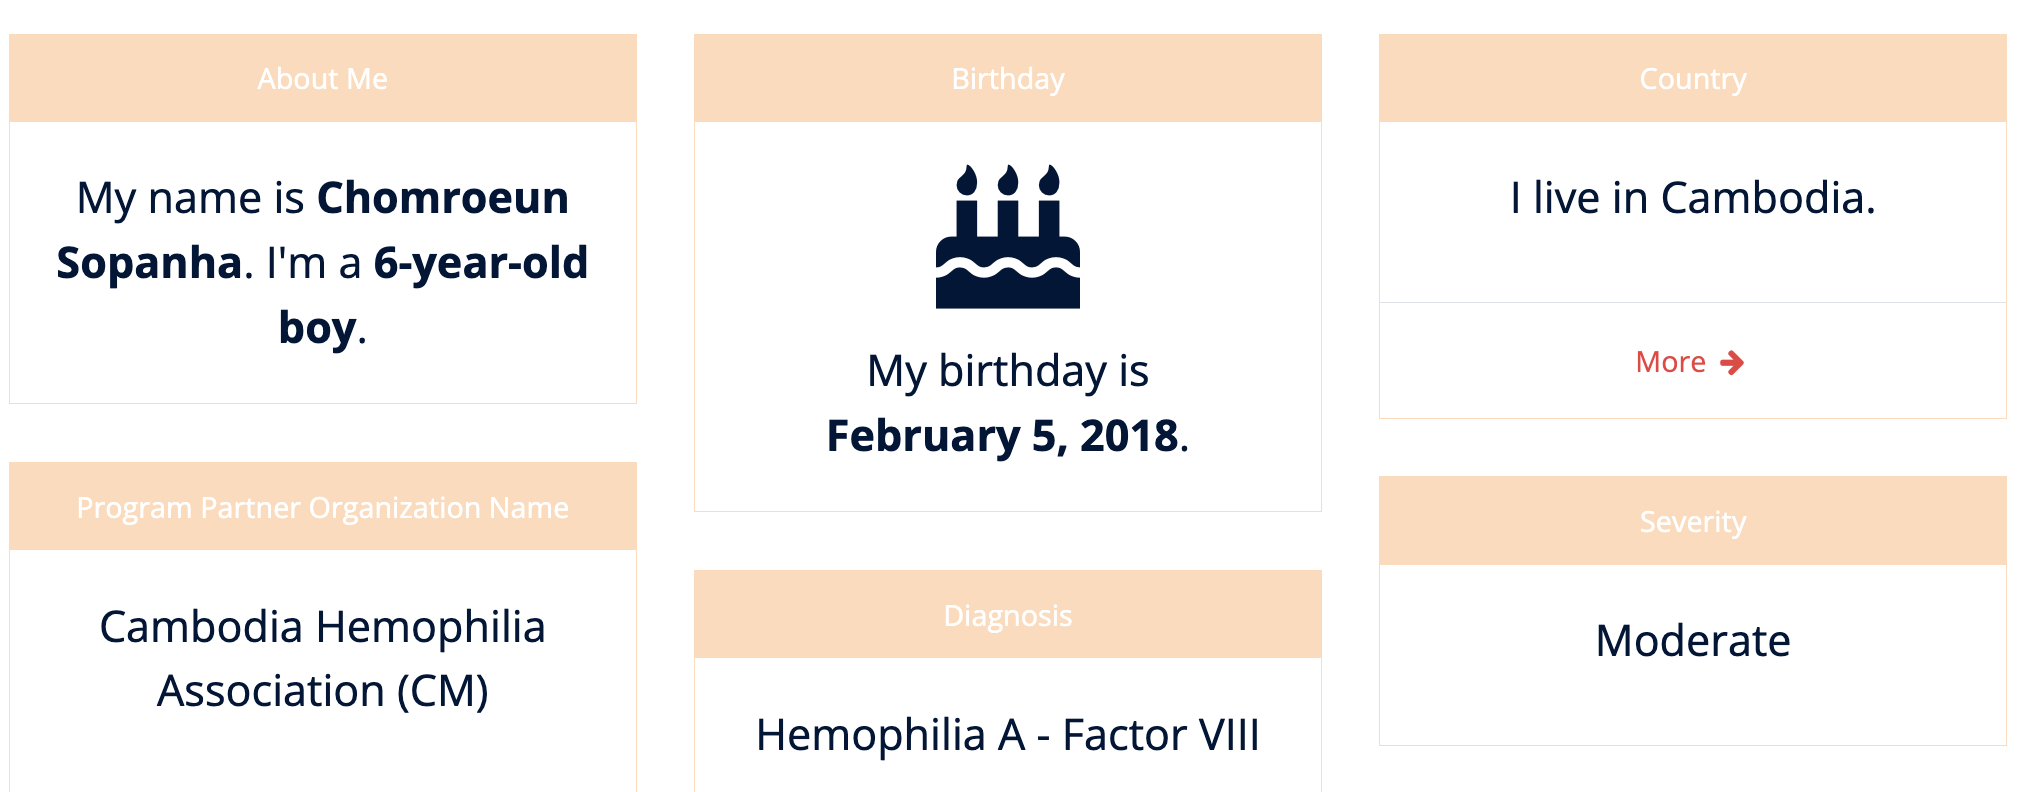Screen dimensions: 2022x792
Task: Click the 'Association (CM)' text line
Action: [322, 691]
